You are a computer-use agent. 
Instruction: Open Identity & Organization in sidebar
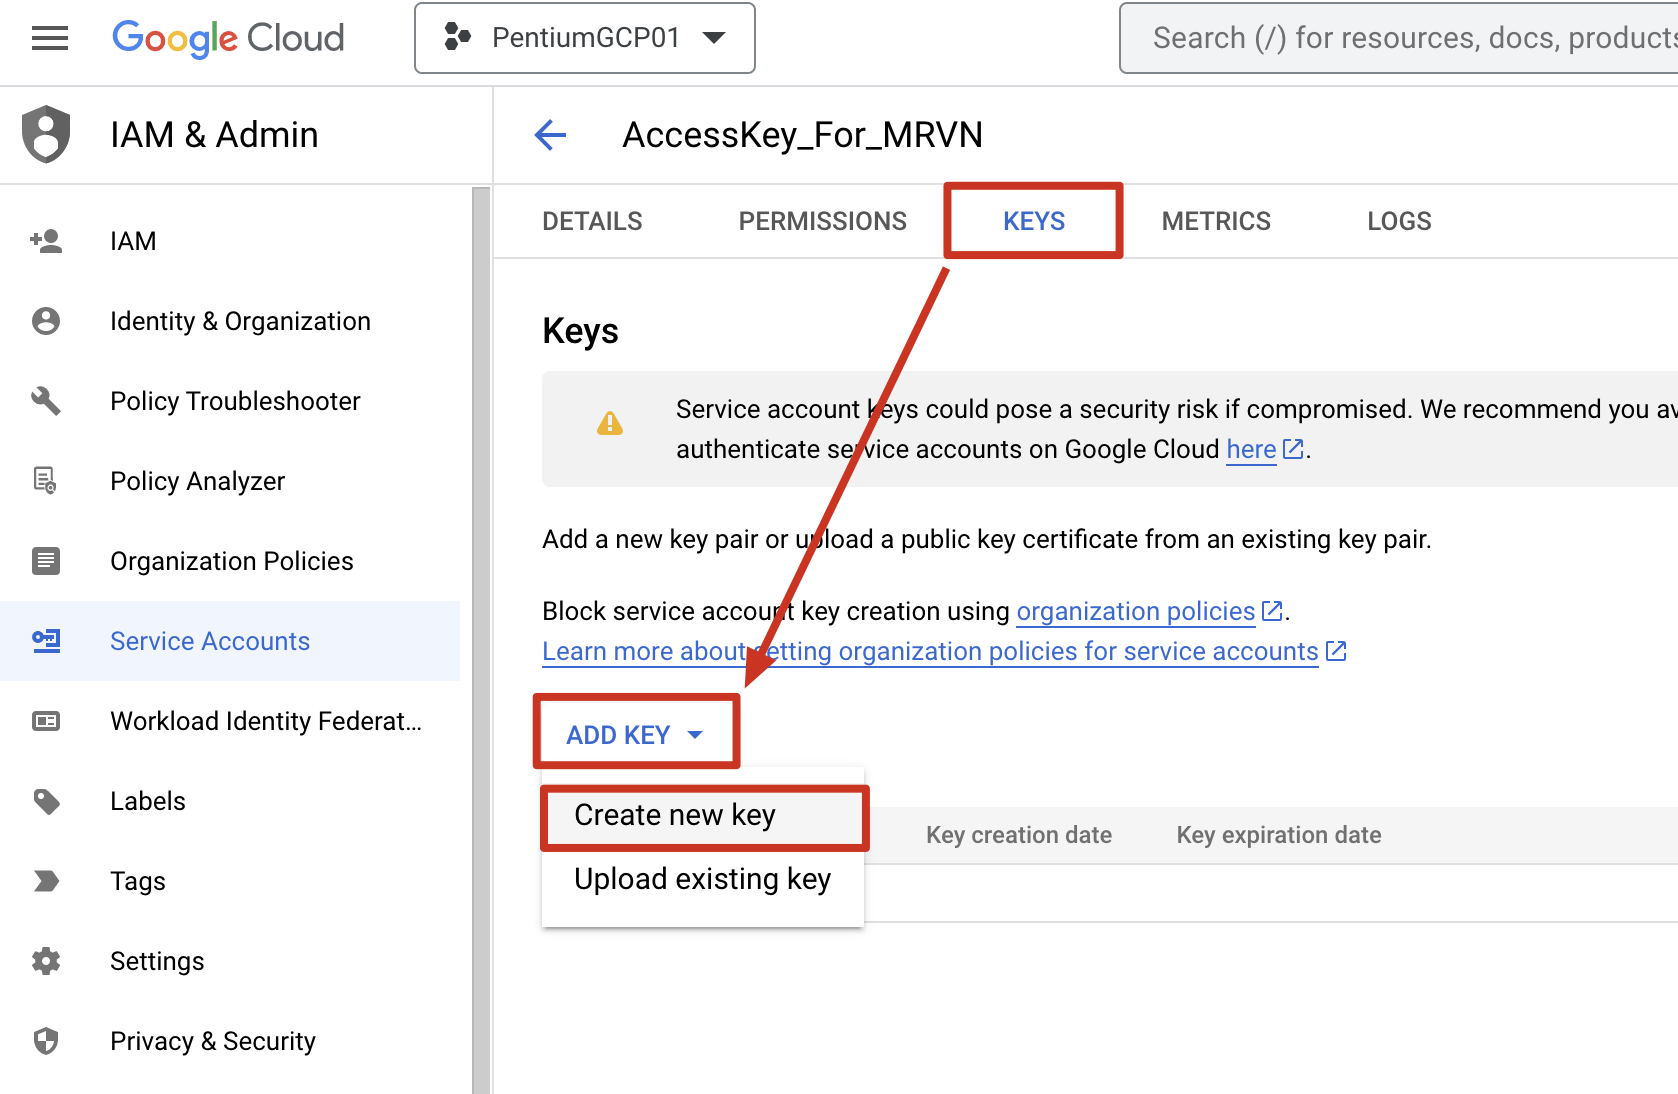click(x=240, y=321)
